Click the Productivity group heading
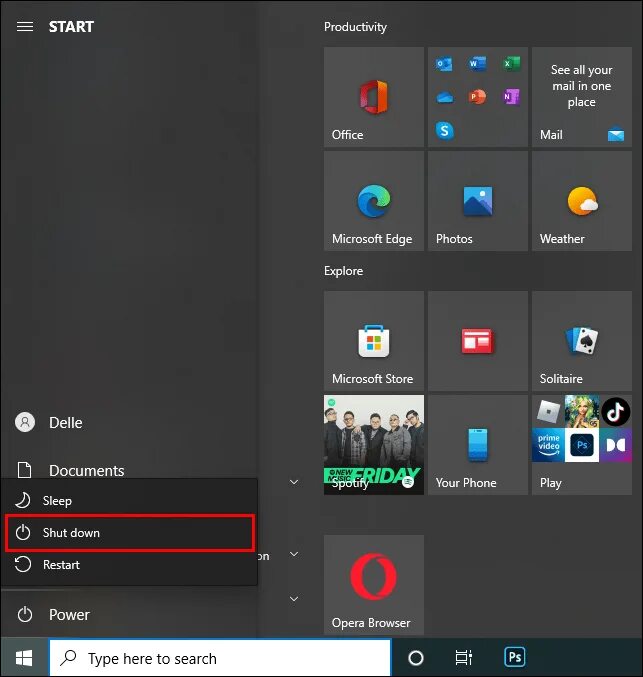The image size is (643, 677). (355, 27)
